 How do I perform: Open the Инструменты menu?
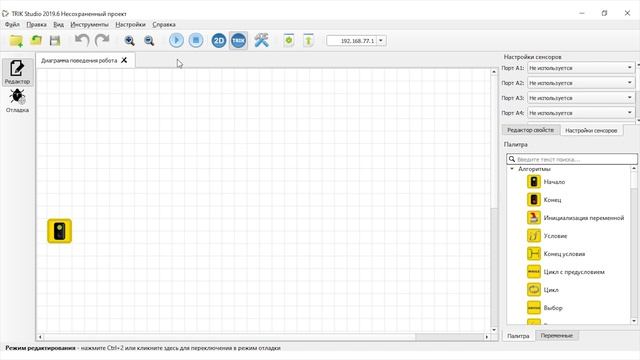pos(89,24)
